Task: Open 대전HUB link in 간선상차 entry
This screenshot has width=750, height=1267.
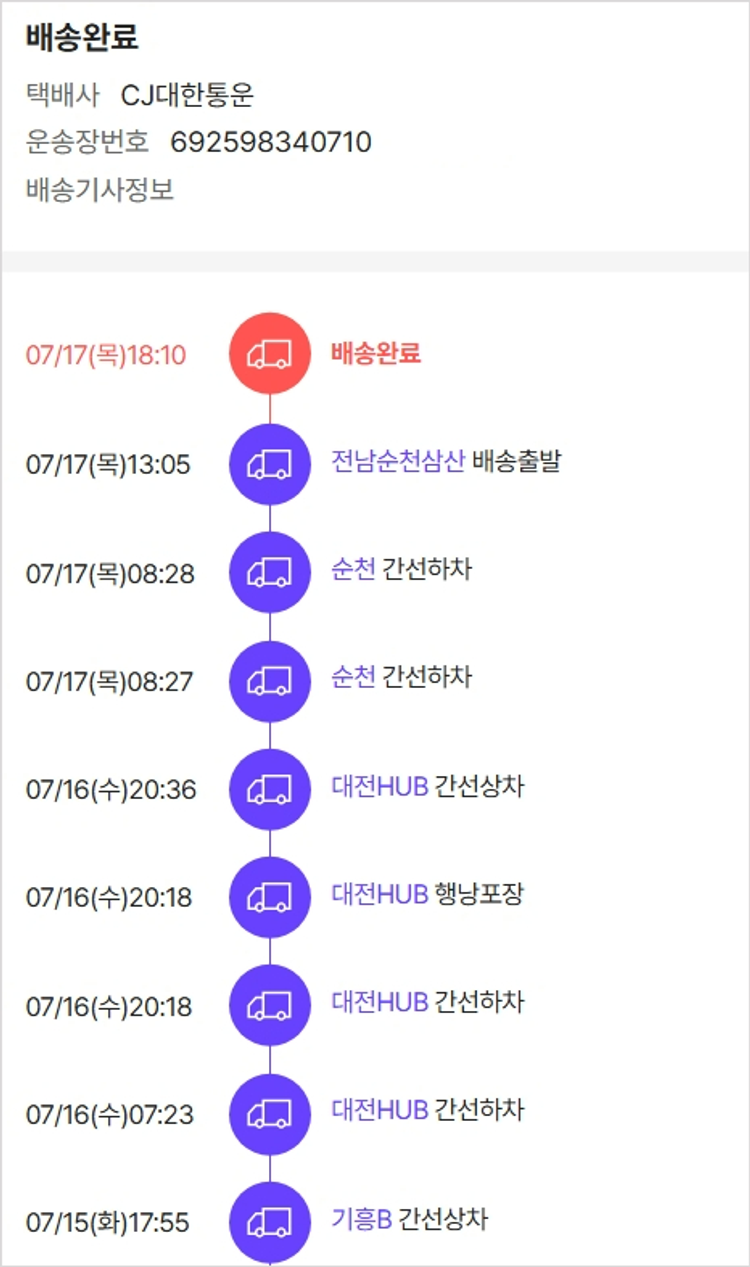Action: click(x=380, y=787)
